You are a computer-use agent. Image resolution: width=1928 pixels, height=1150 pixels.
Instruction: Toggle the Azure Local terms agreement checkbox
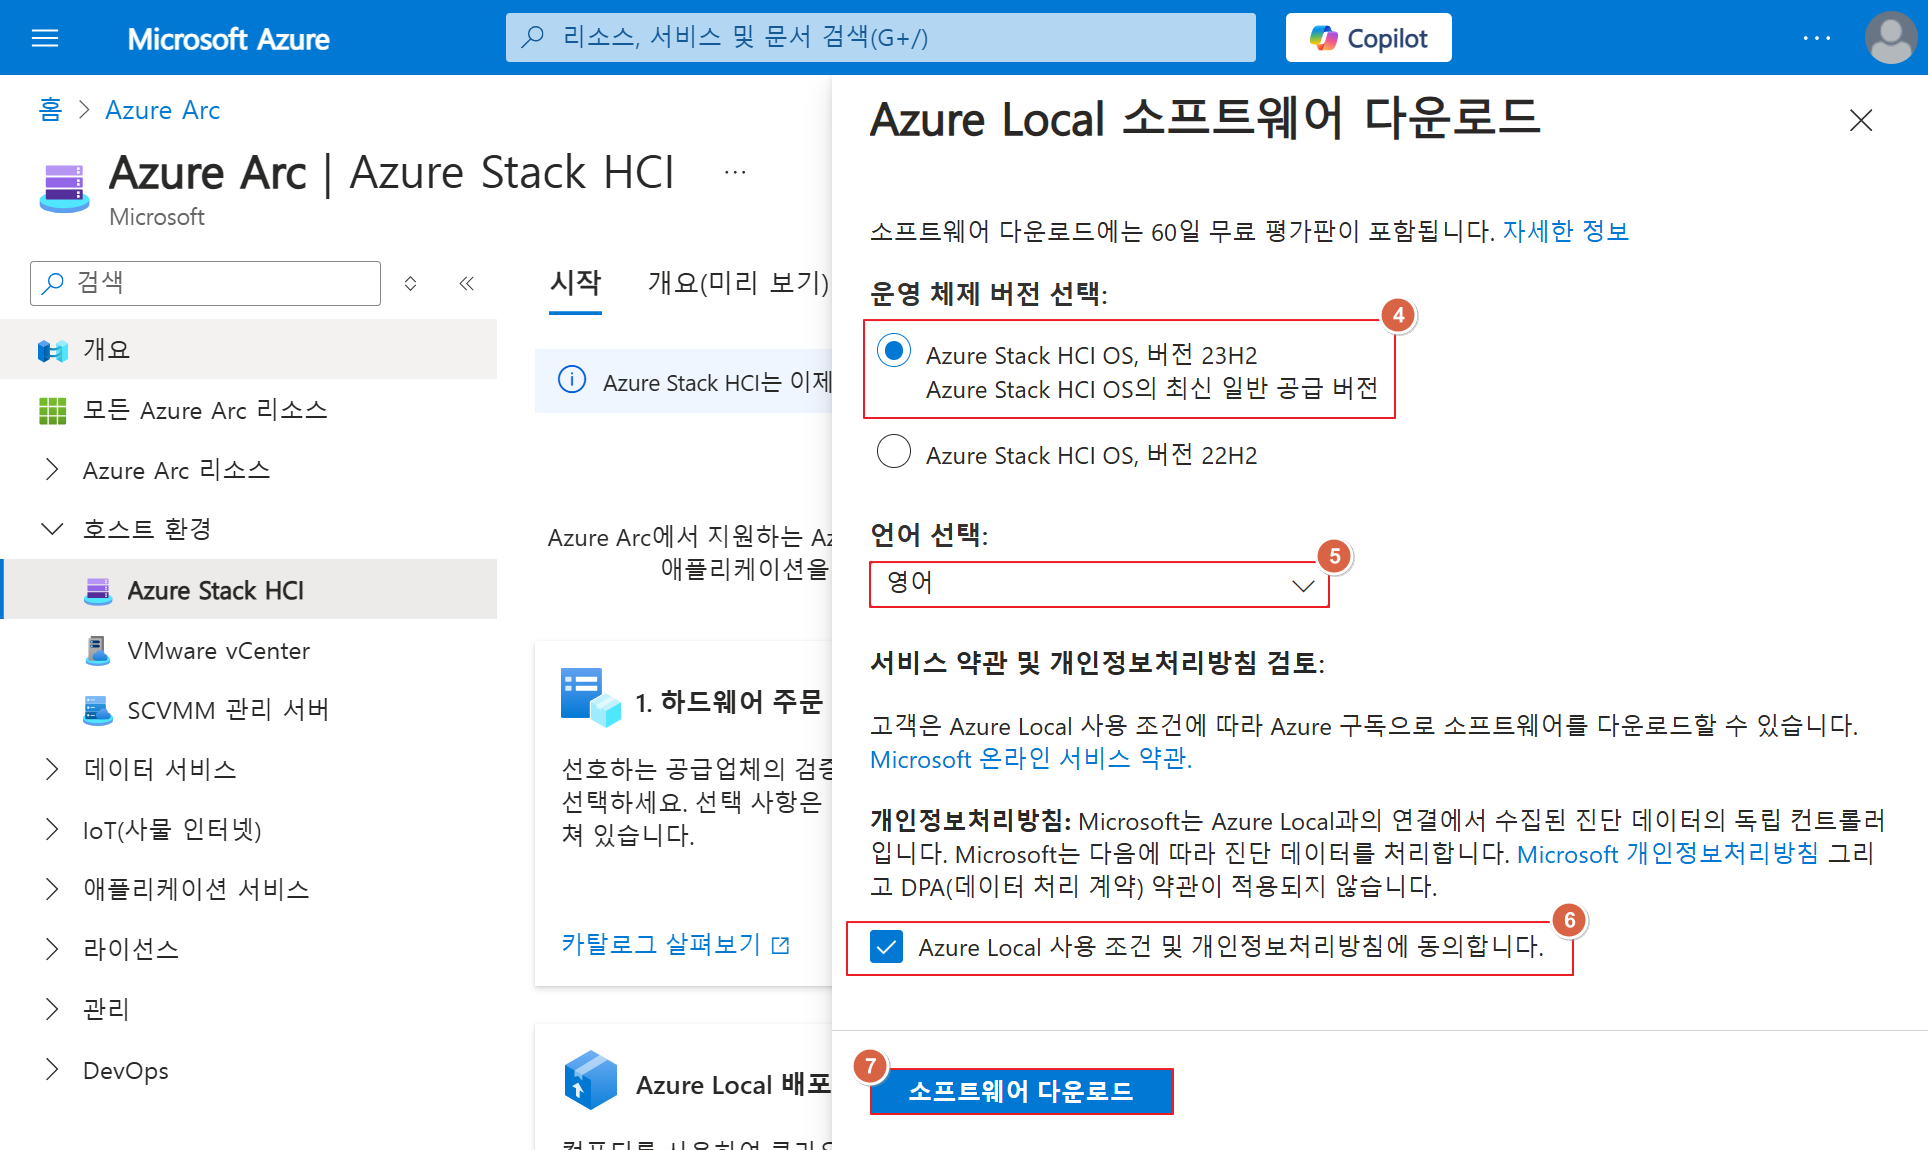point(887,946)
